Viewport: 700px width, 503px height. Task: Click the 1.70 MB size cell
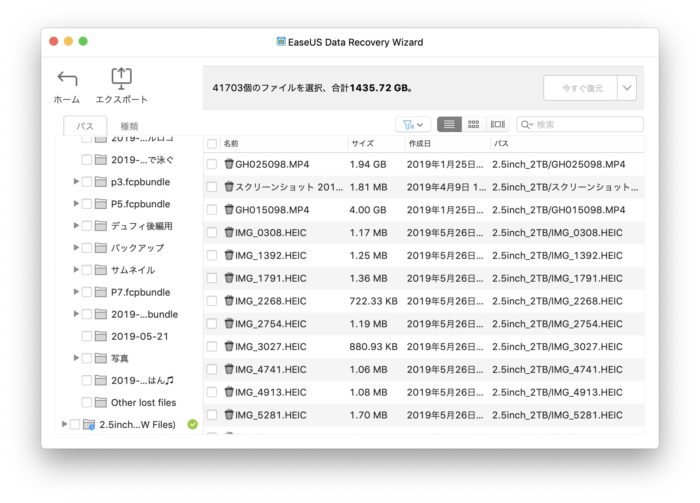[368, 415]
